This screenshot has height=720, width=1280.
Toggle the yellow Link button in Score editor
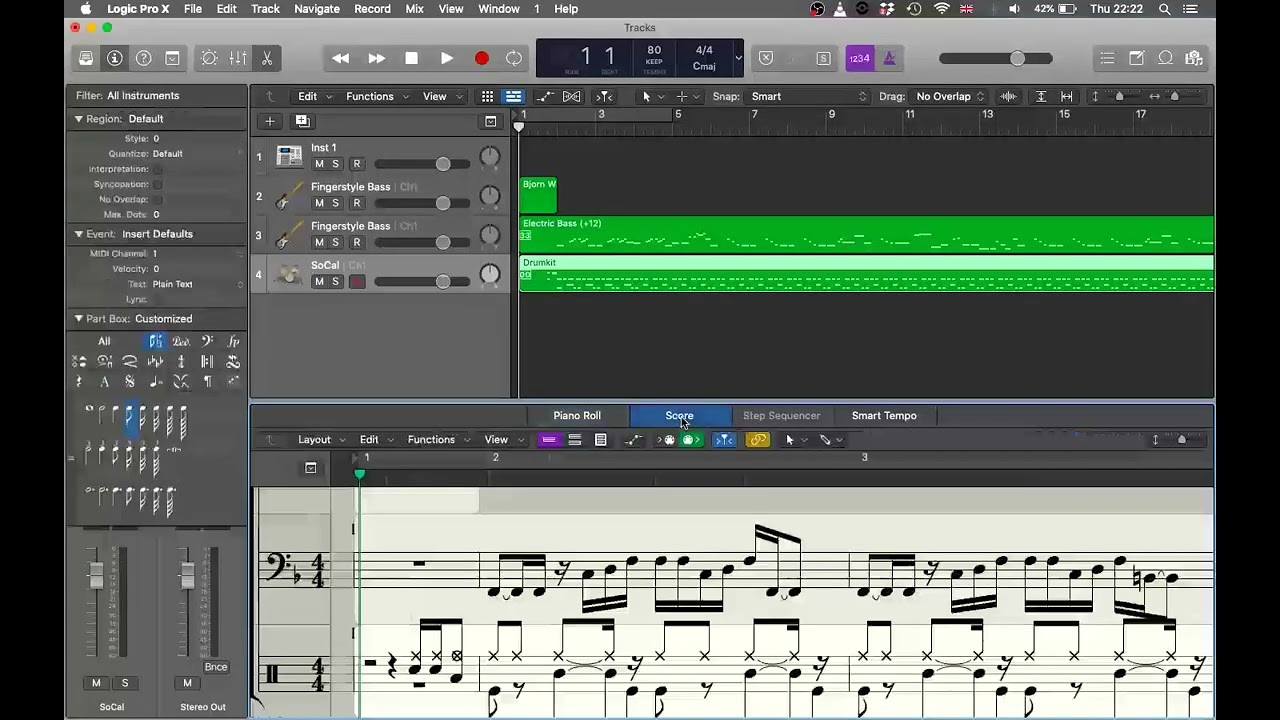758,439
